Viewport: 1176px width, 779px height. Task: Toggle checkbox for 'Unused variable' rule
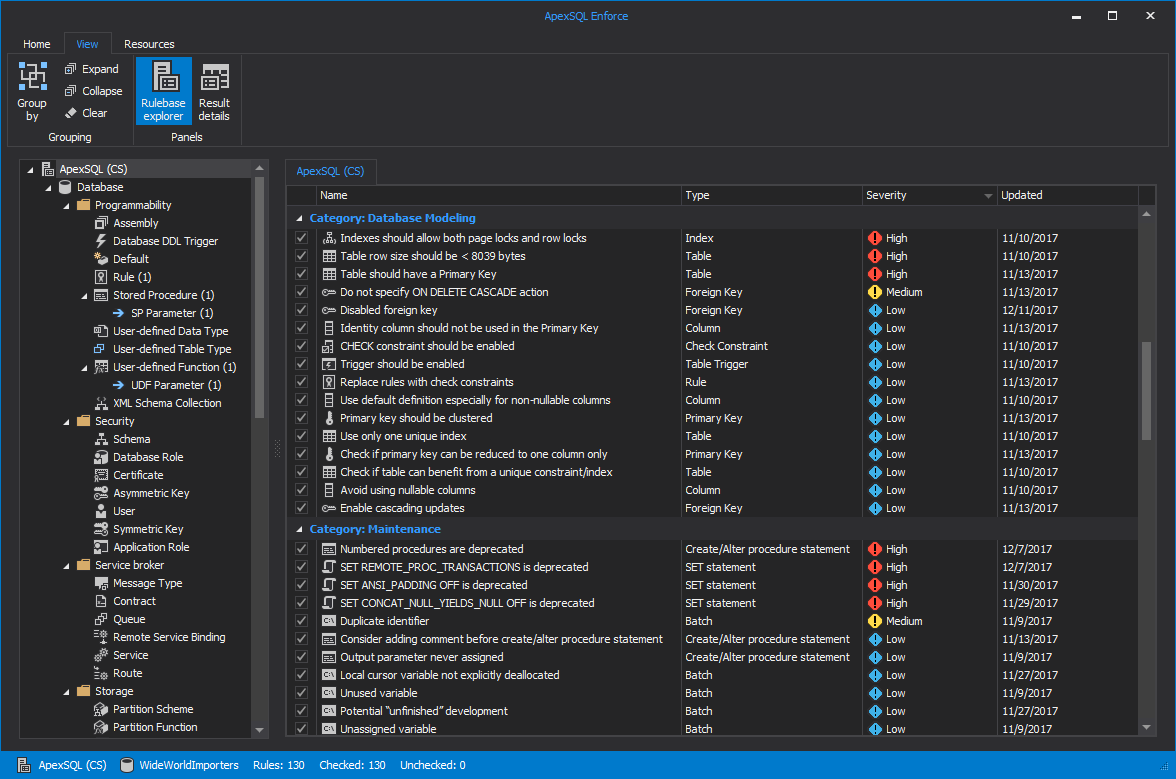pyautogui.click(x=302, y=693)
